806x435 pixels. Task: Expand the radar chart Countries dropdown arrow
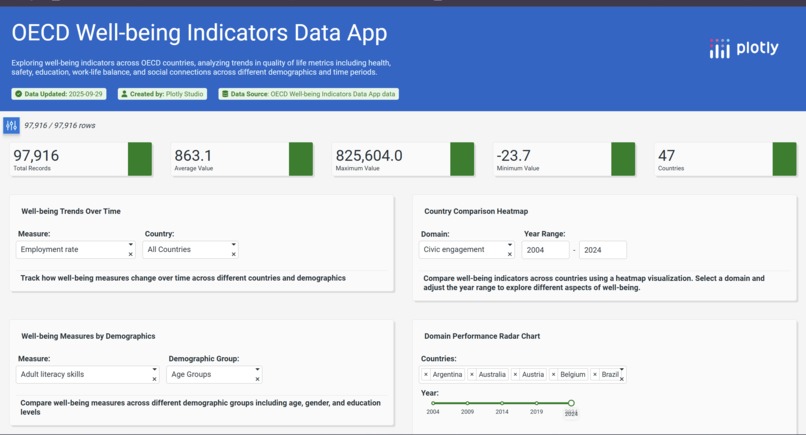[x=622, y=369]
